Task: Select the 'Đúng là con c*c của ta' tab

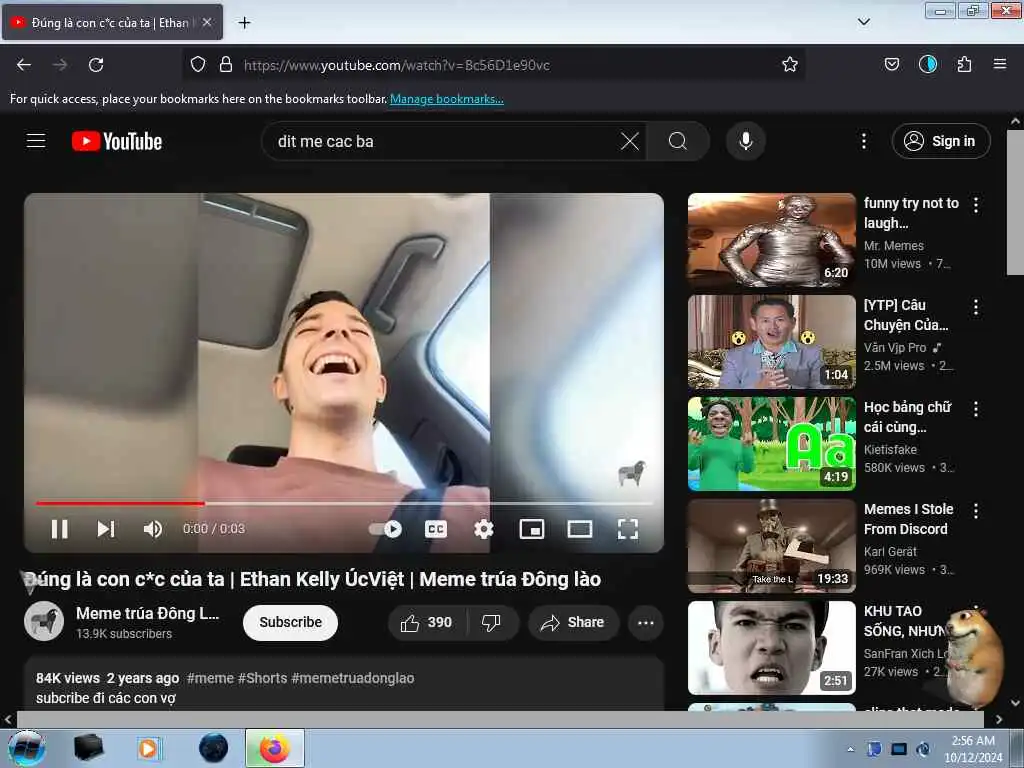Action: click(x=112, y=22)
